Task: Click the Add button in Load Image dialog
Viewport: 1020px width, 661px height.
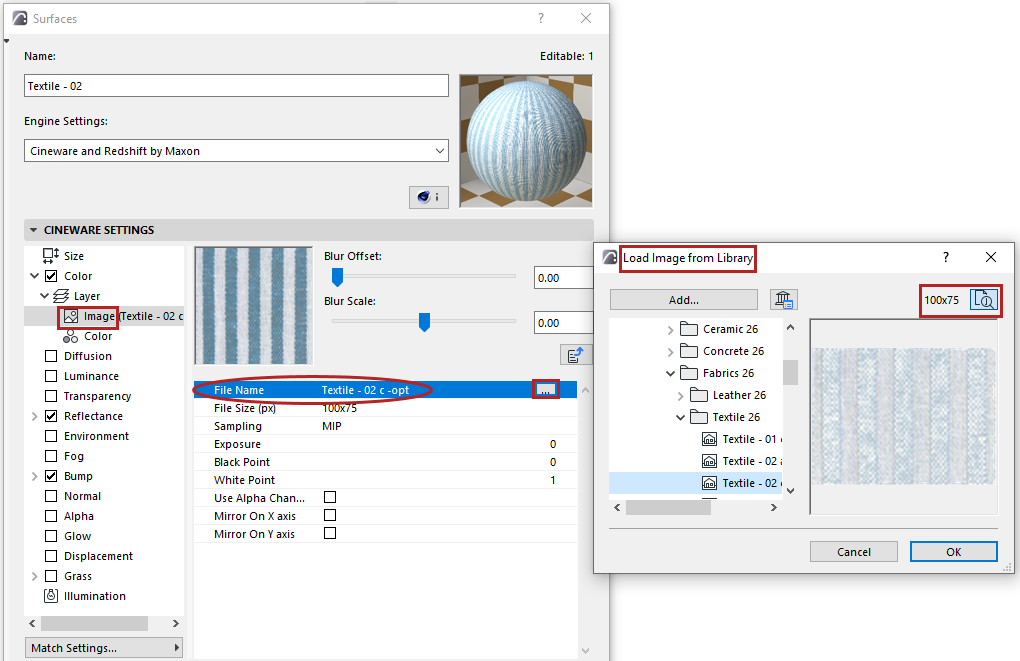Action: click(x=681, y=299)
